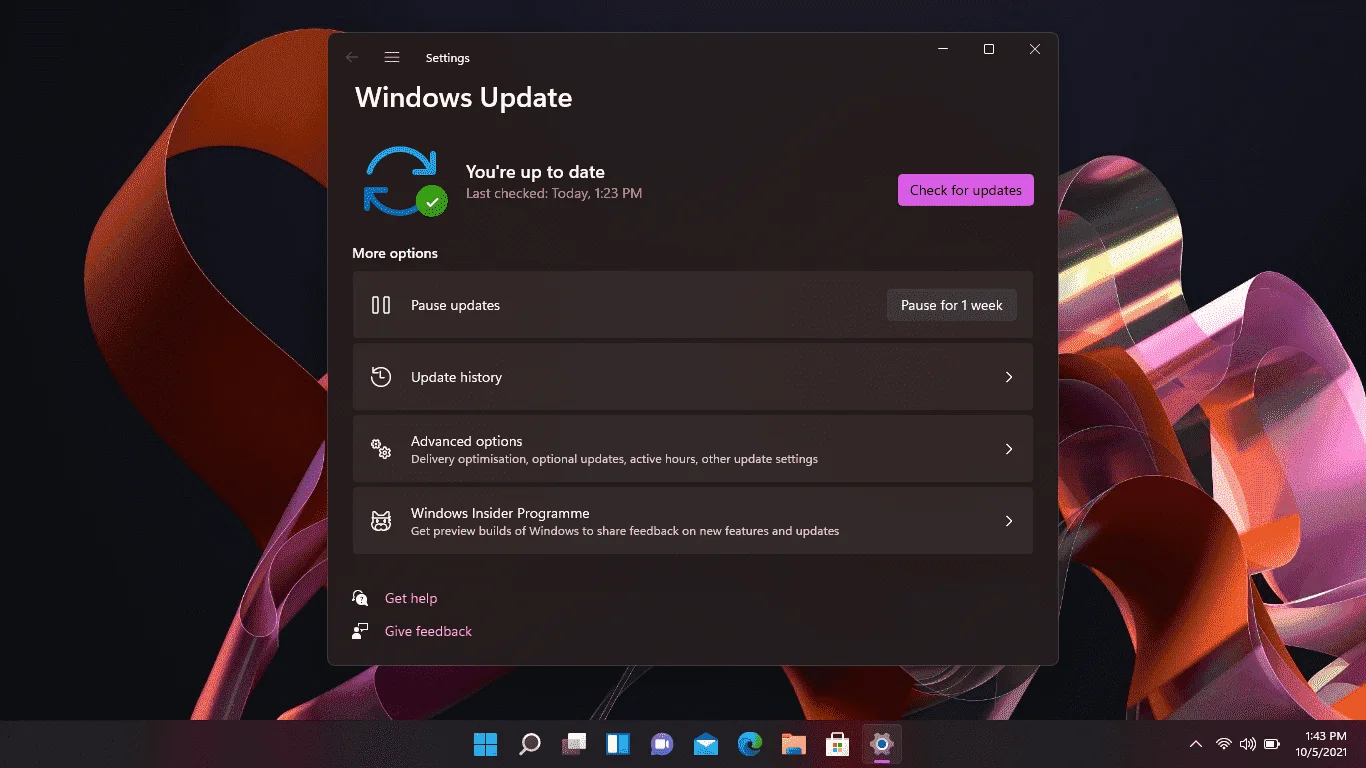Open the Give feedback link
Viewport: 1366px width, 768px height.
pos(428,631)
